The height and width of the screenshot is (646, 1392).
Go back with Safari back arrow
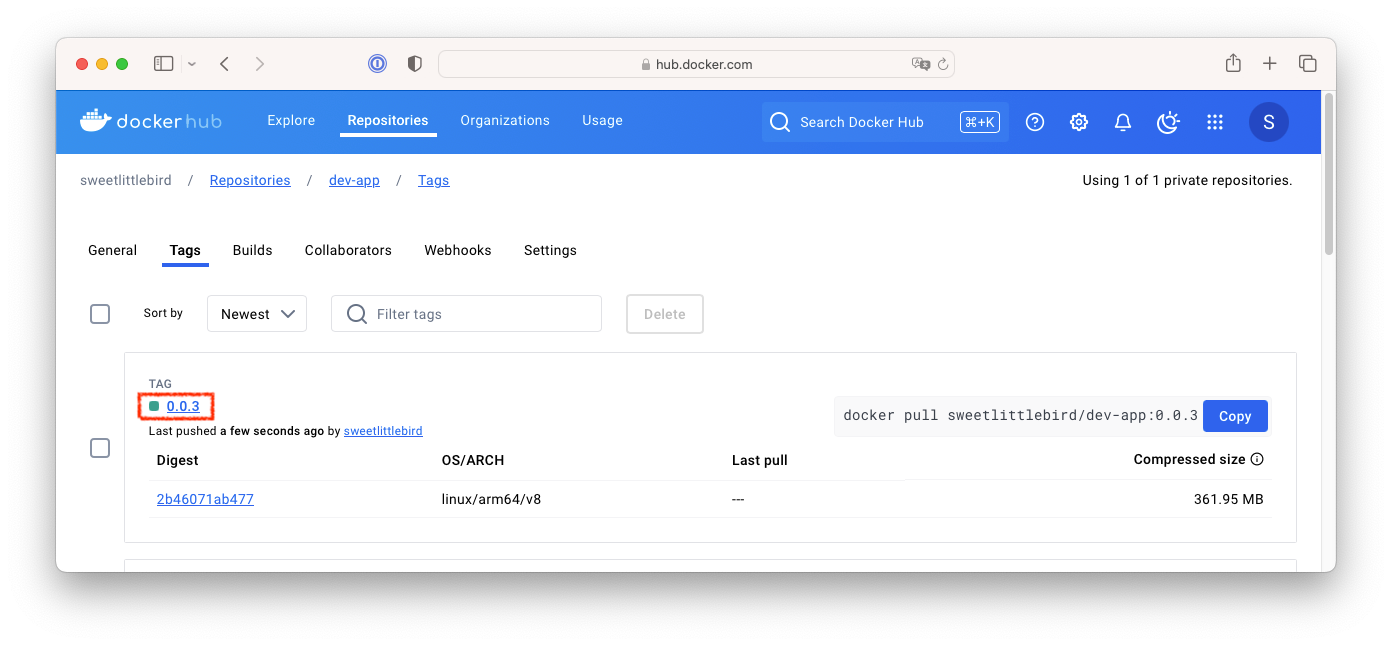click(224, 64)
